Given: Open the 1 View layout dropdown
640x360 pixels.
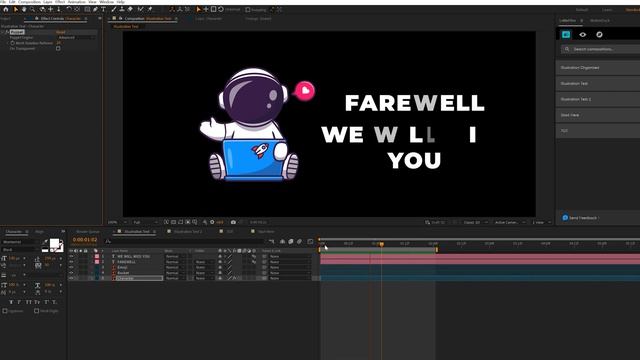Looking at the screenshot, I should [x=541, y=222].
